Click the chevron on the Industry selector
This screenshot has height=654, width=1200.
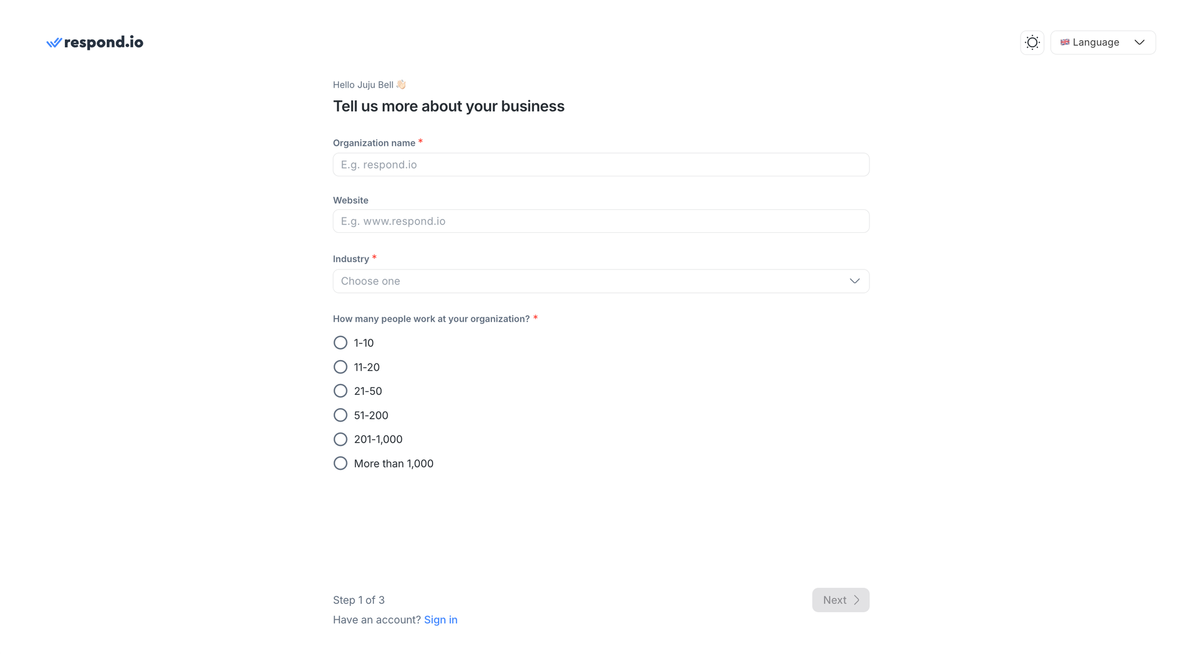coord(855,281)
